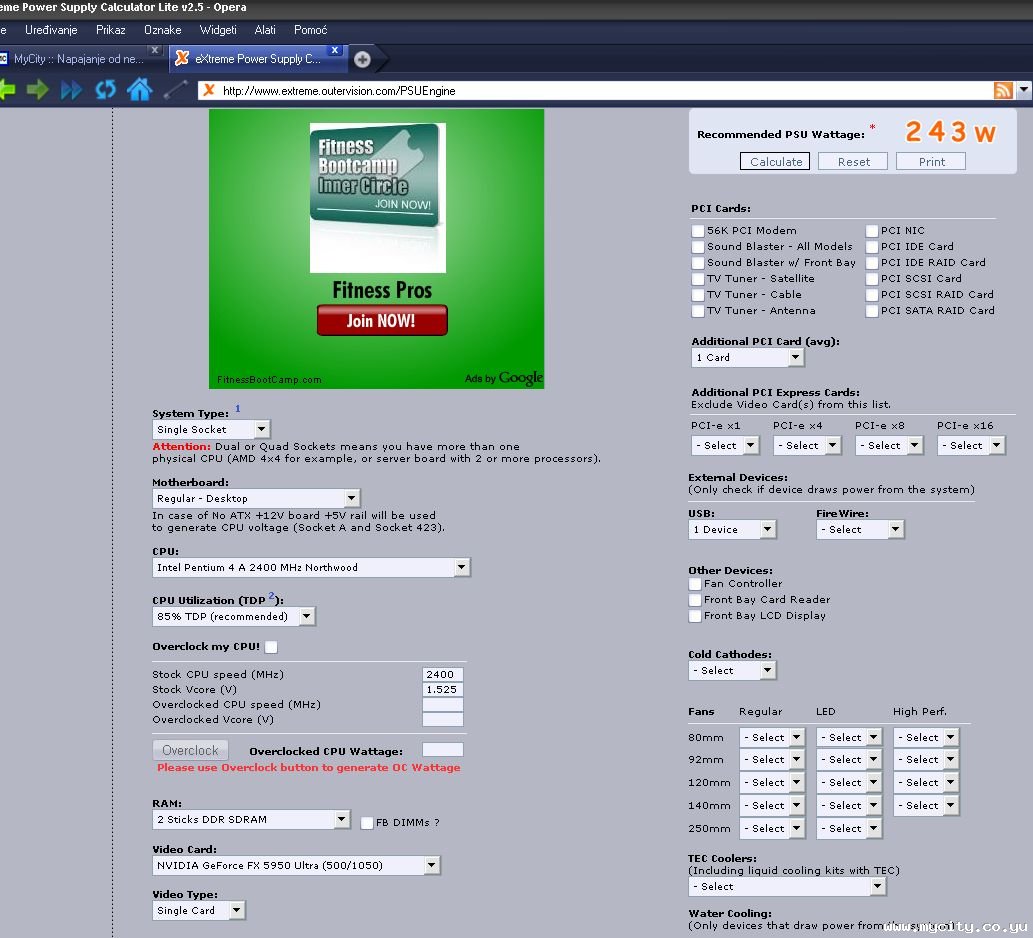
Task: Click Overclocked CPU speed field
Action: click(443, 705)
